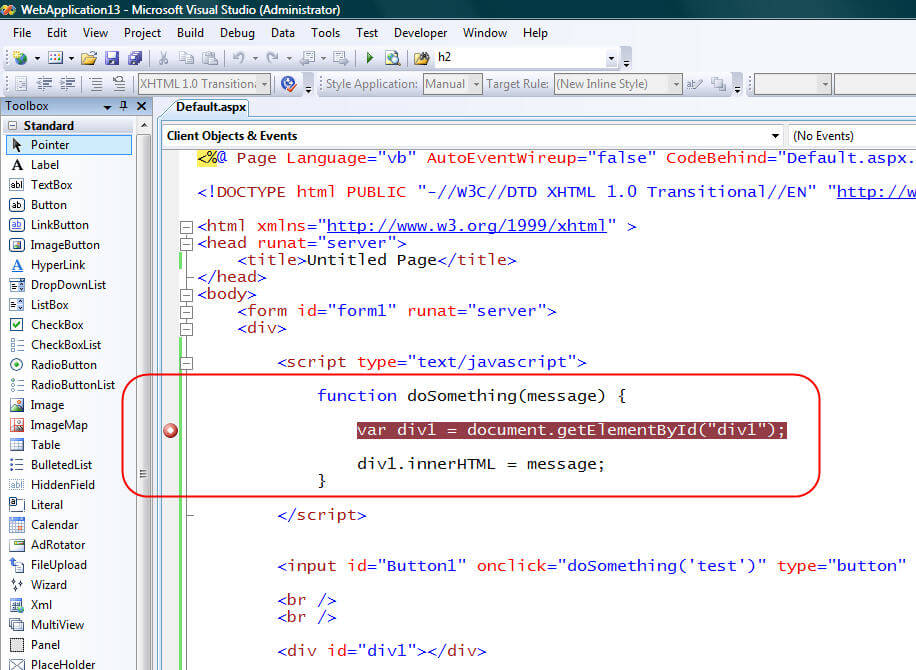
Task: Click the Copy icon in toolbar
Action: 186,58
